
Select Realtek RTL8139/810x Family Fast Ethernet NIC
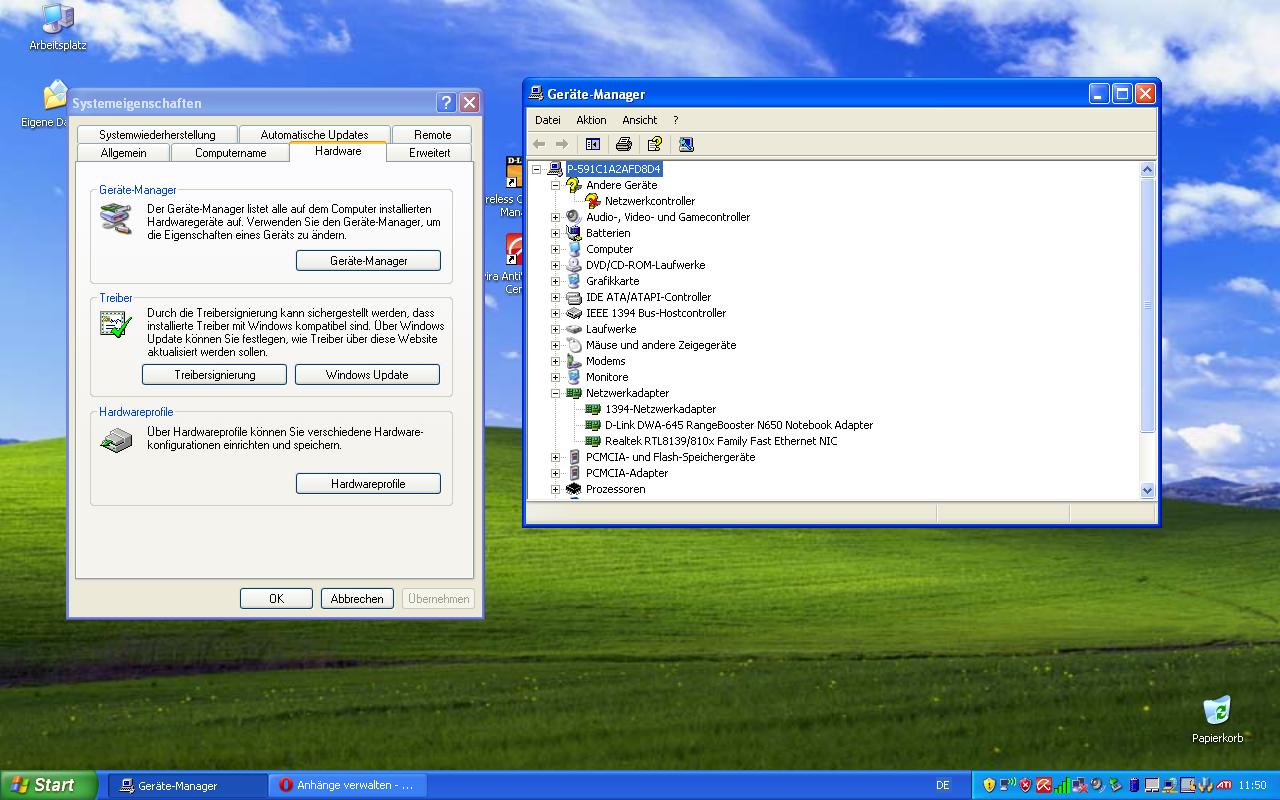[x=721, y=441]
